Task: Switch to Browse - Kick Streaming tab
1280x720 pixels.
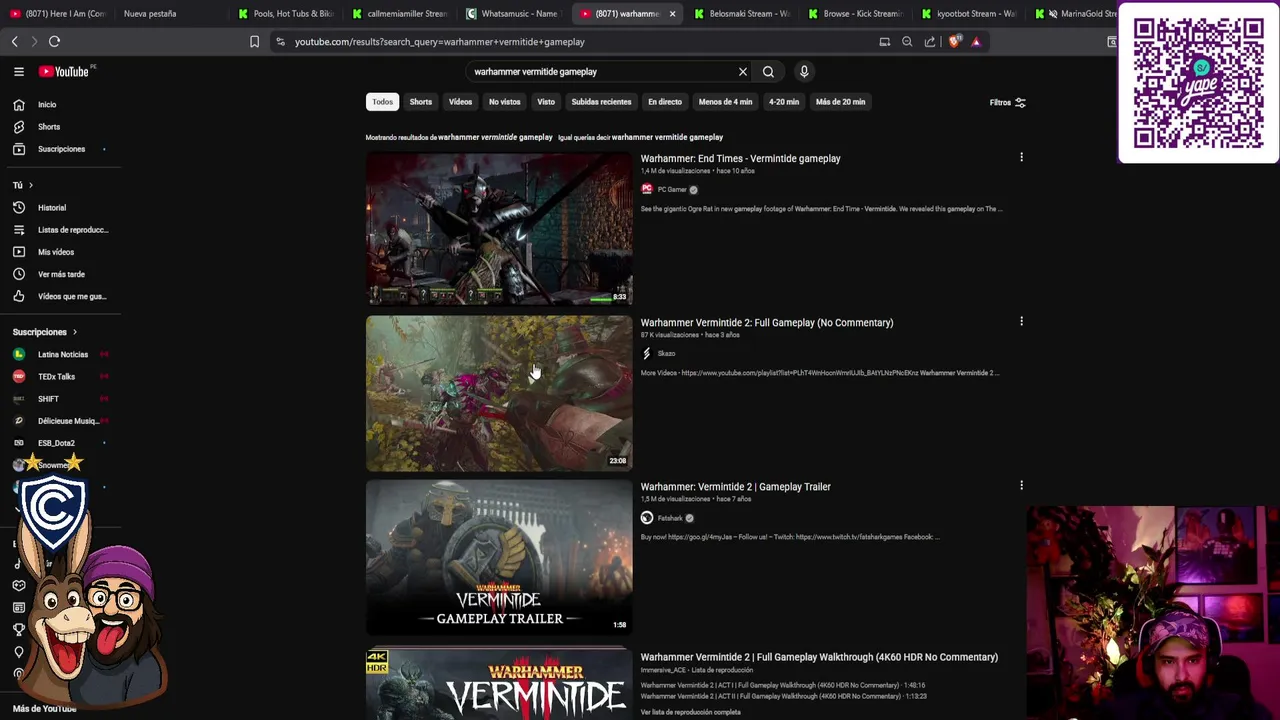Action: (x=856, y=14)
